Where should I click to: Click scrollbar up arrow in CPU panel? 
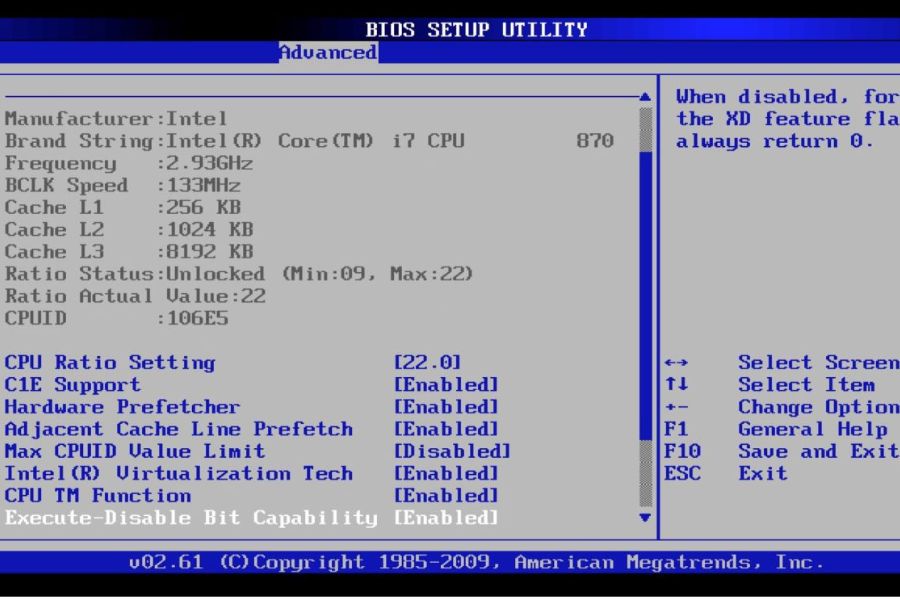tap(645, 97)
